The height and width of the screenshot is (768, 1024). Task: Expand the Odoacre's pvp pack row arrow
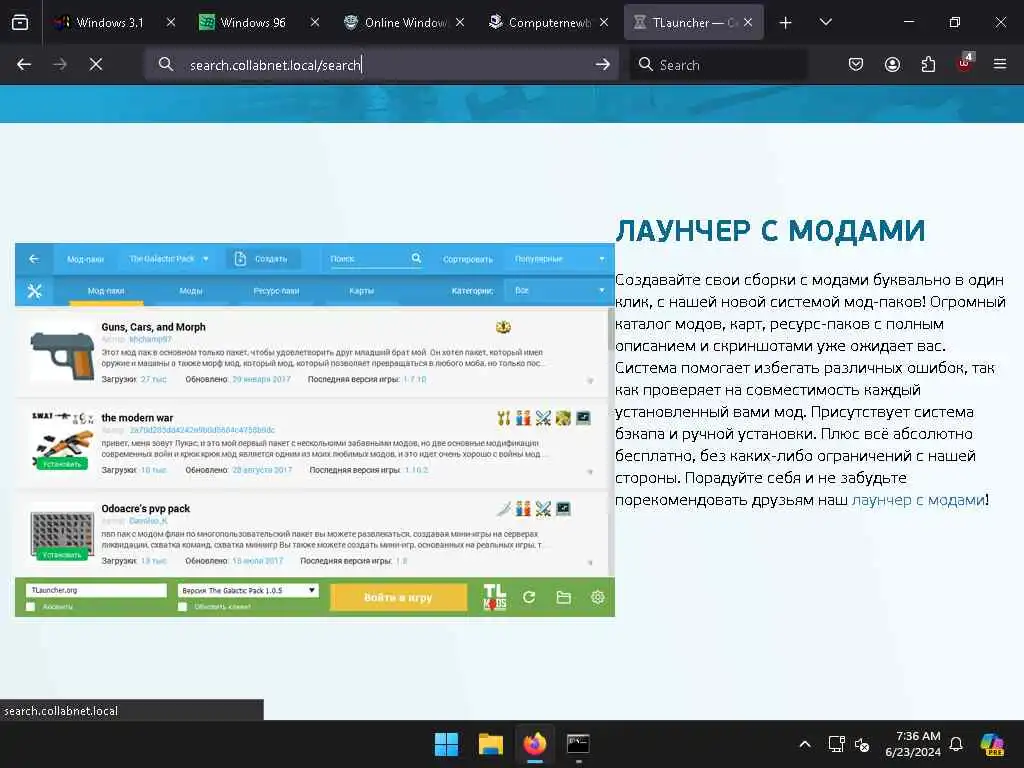point(590,562)
